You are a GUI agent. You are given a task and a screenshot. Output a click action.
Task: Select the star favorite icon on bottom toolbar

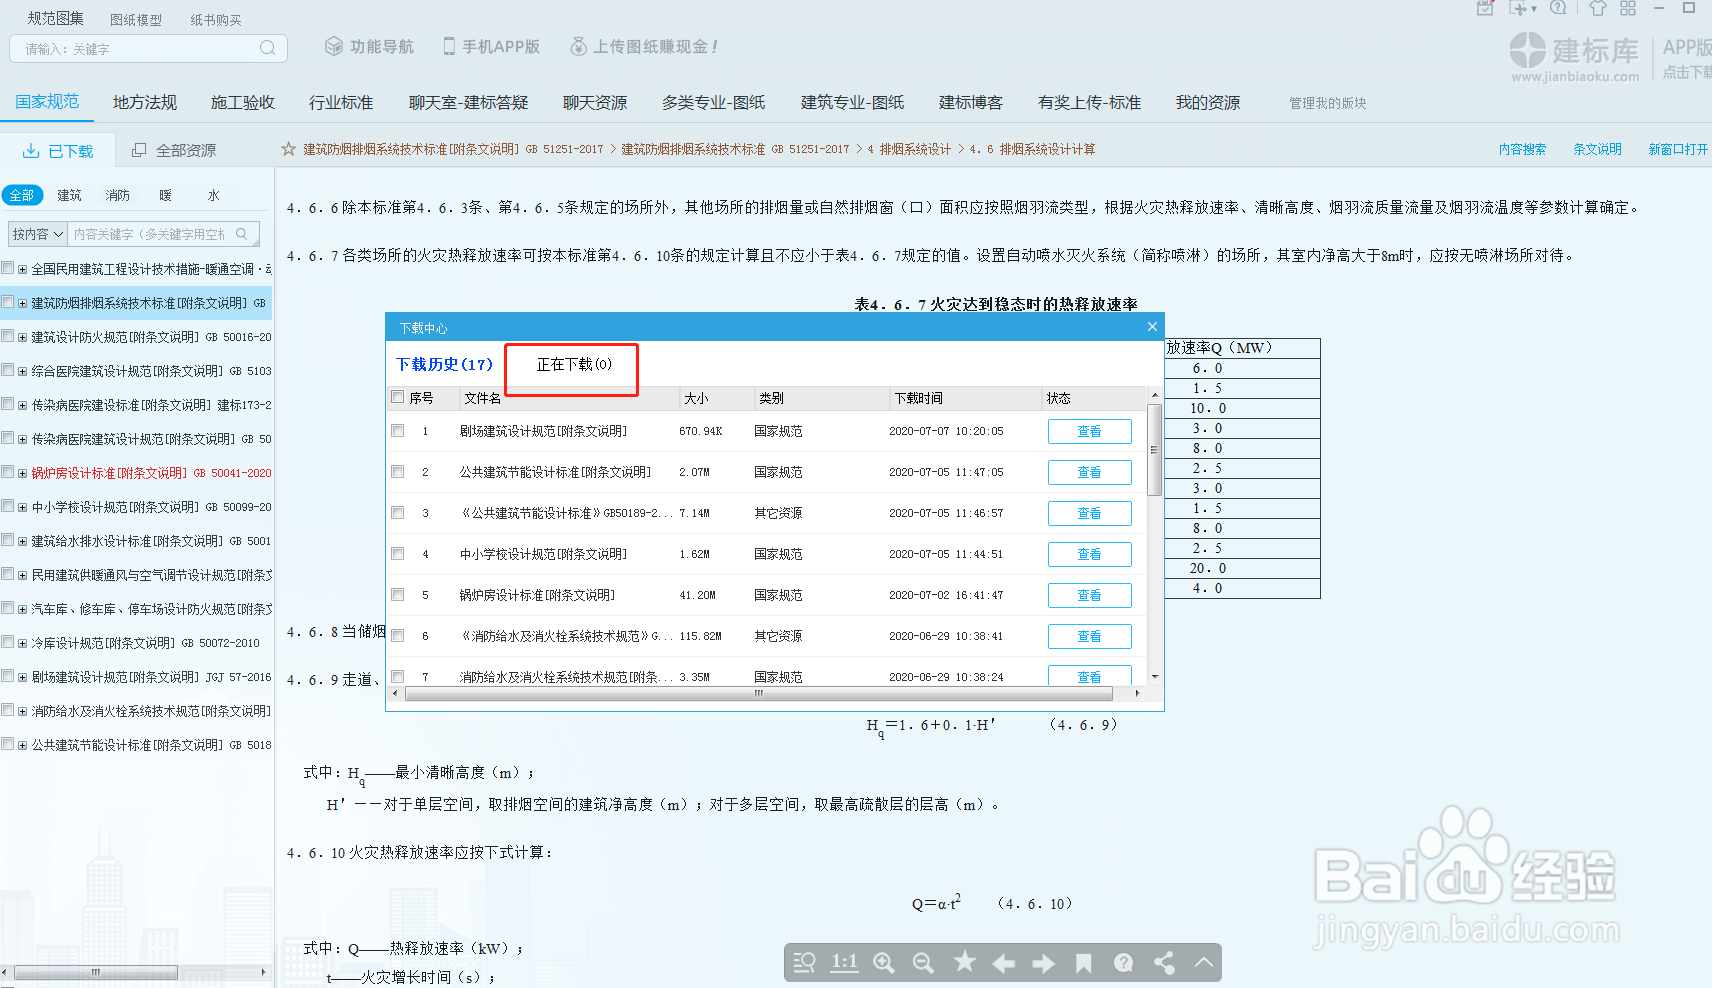[x=964, y=962]
